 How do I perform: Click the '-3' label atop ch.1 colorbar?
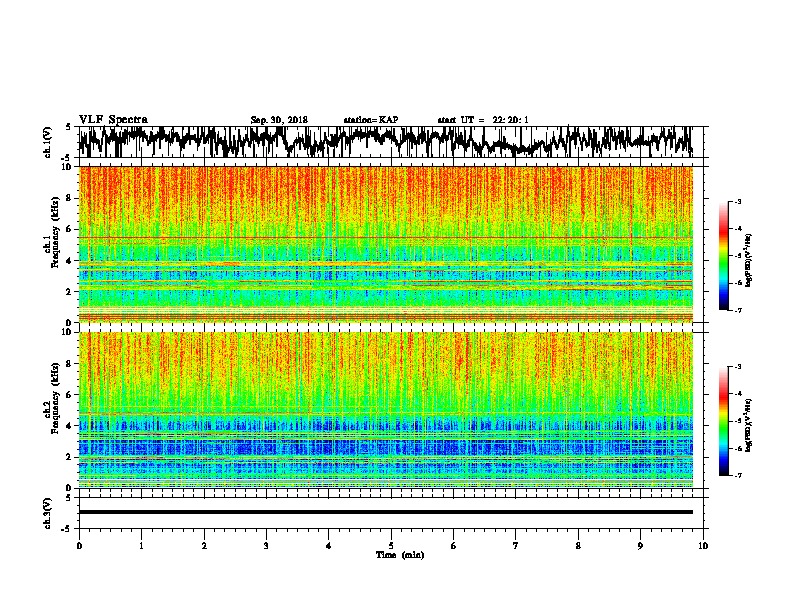(738, 201)
